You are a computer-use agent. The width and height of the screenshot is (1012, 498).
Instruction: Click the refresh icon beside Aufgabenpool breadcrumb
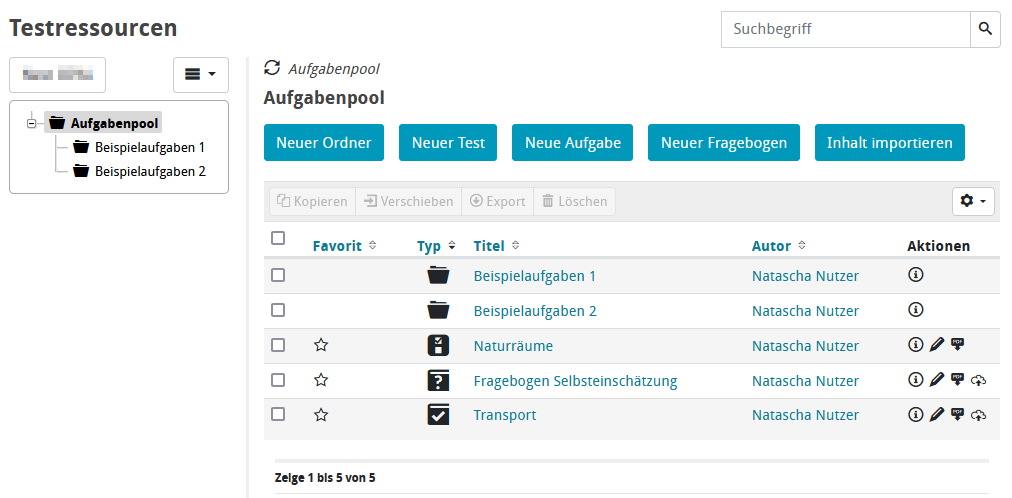click(x=272, y=68)
